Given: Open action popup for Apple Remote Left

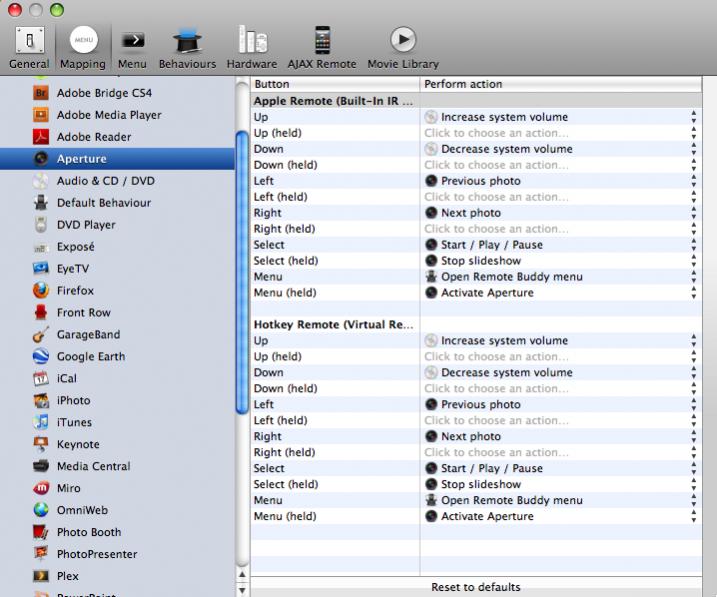Looking at the screenshot, I should tap(694, 181).
